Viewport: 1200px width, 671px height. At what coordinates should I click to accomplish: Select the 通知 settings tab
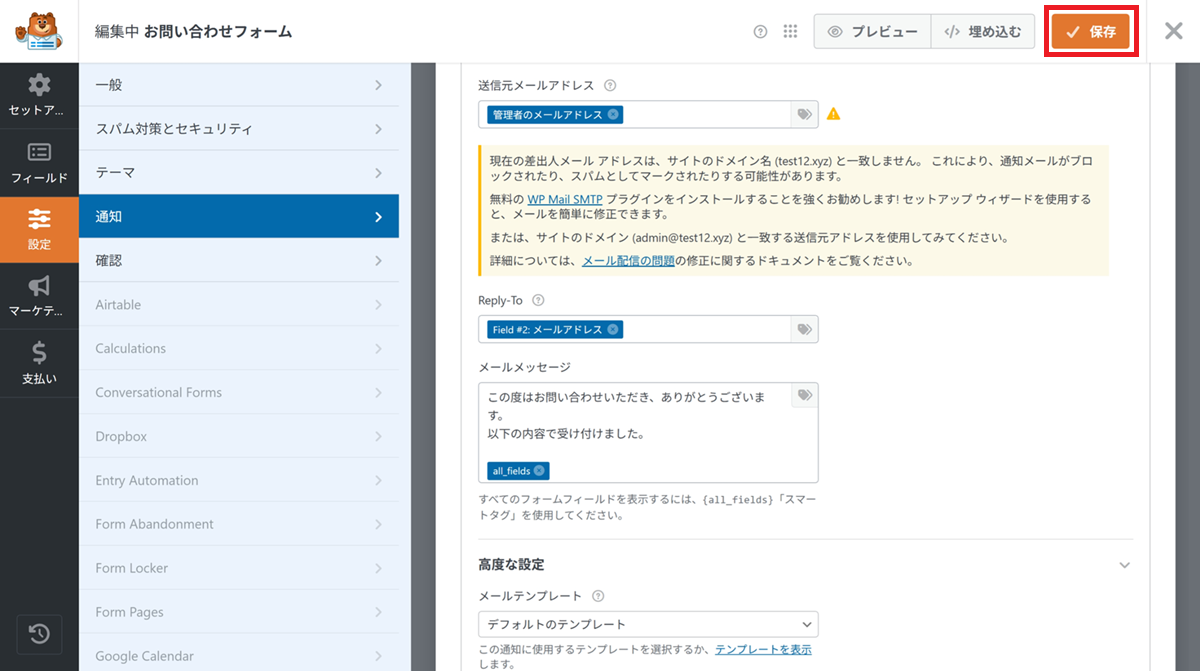coord(238,216)
